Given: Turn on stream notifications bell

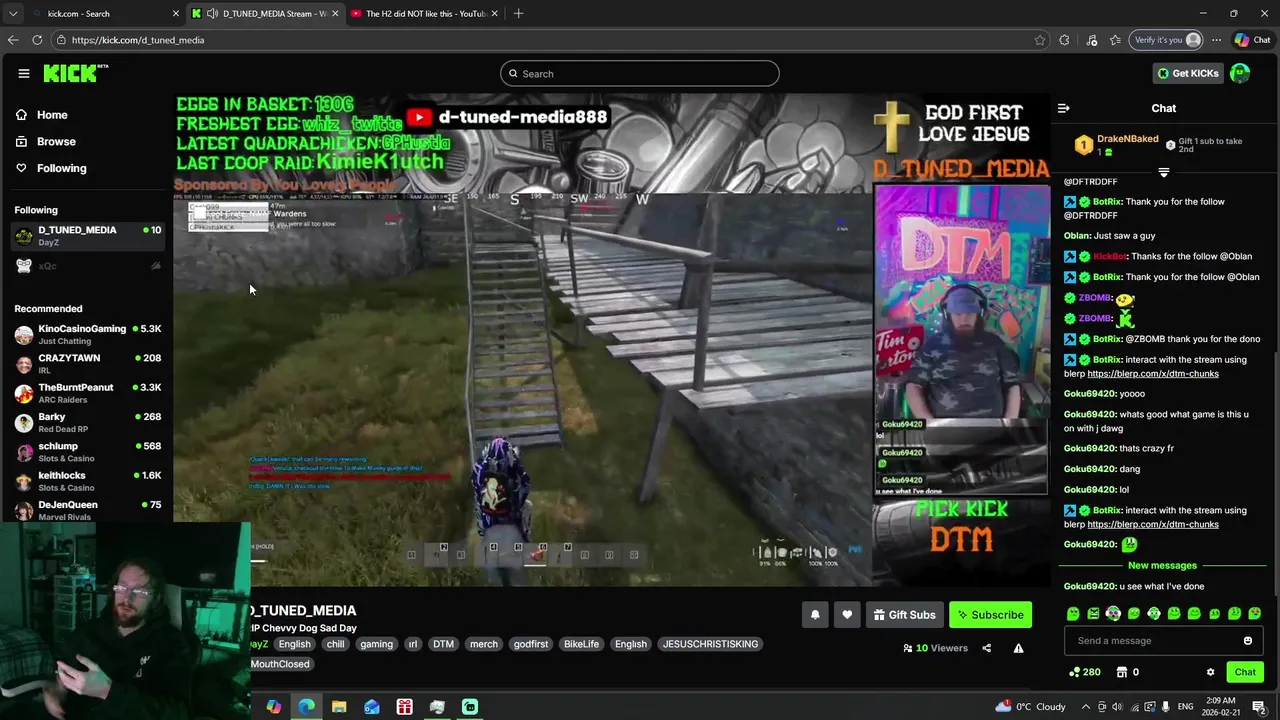Looking at the screenshot, I should (815, 615).
